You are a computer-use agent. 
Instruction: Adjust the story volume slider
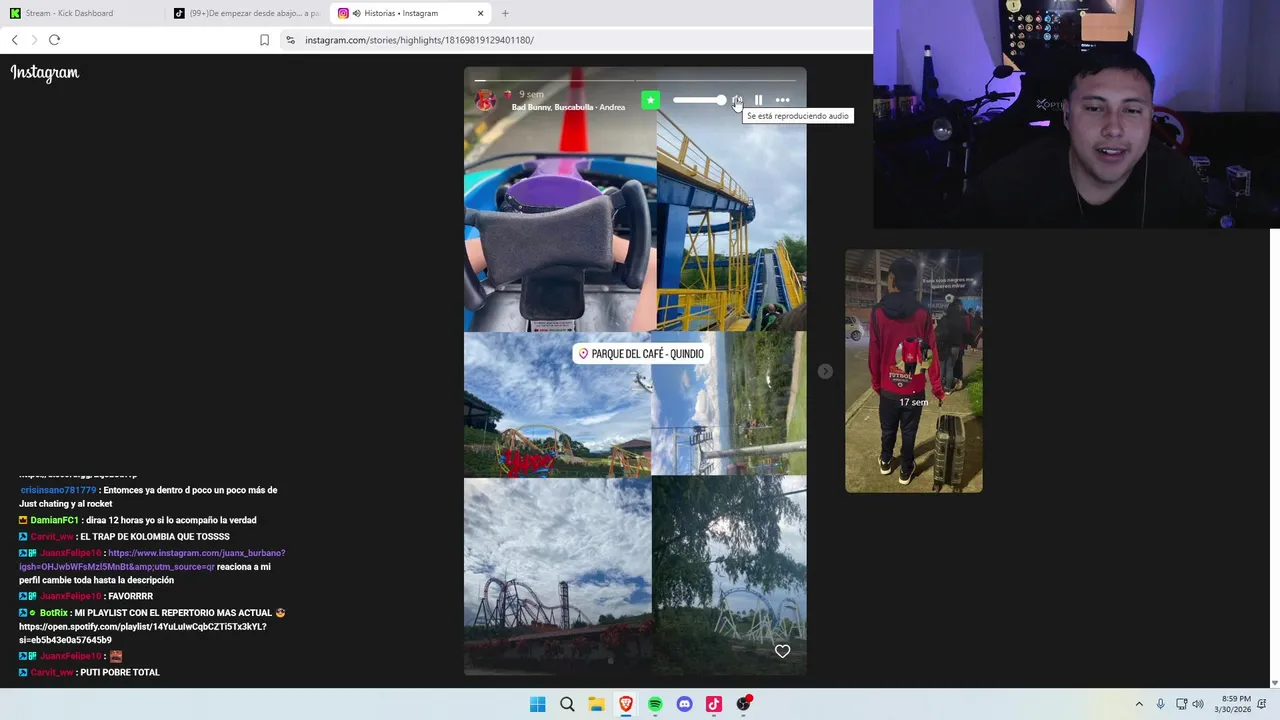[x=699, y=100]
